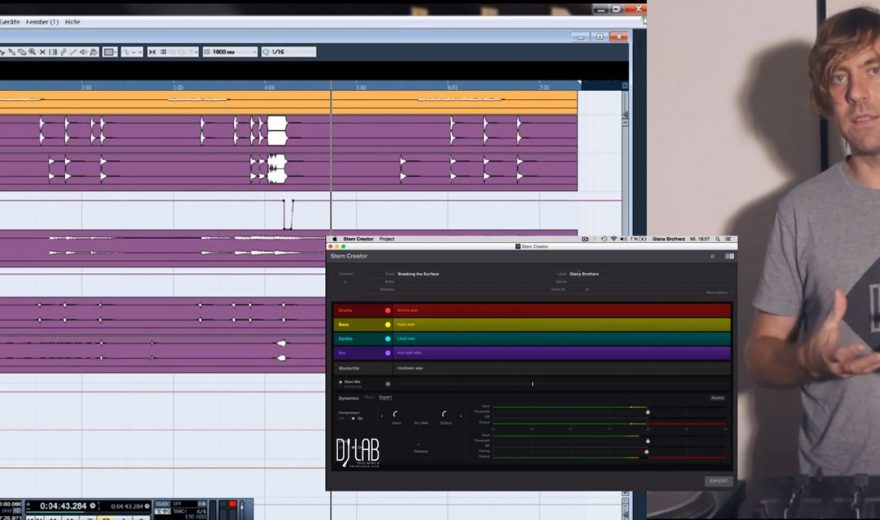Click the Masterfile mixdown.wav field
This screenshot has height=520, width=880.
coord(560,368)
